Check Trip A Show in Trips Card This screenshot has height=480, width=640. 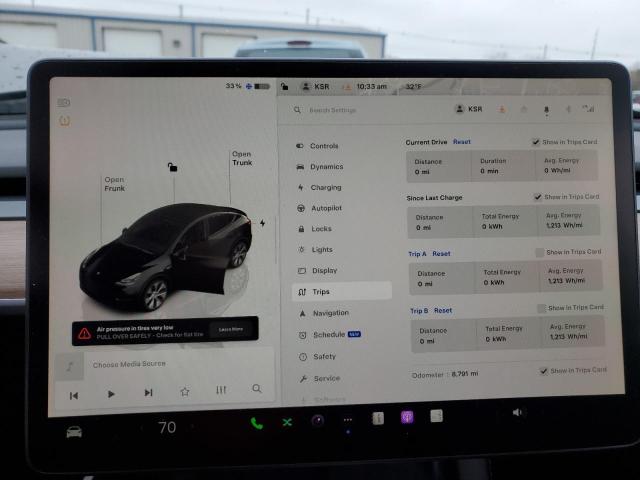pyautogui.click(x=540, y=253)
